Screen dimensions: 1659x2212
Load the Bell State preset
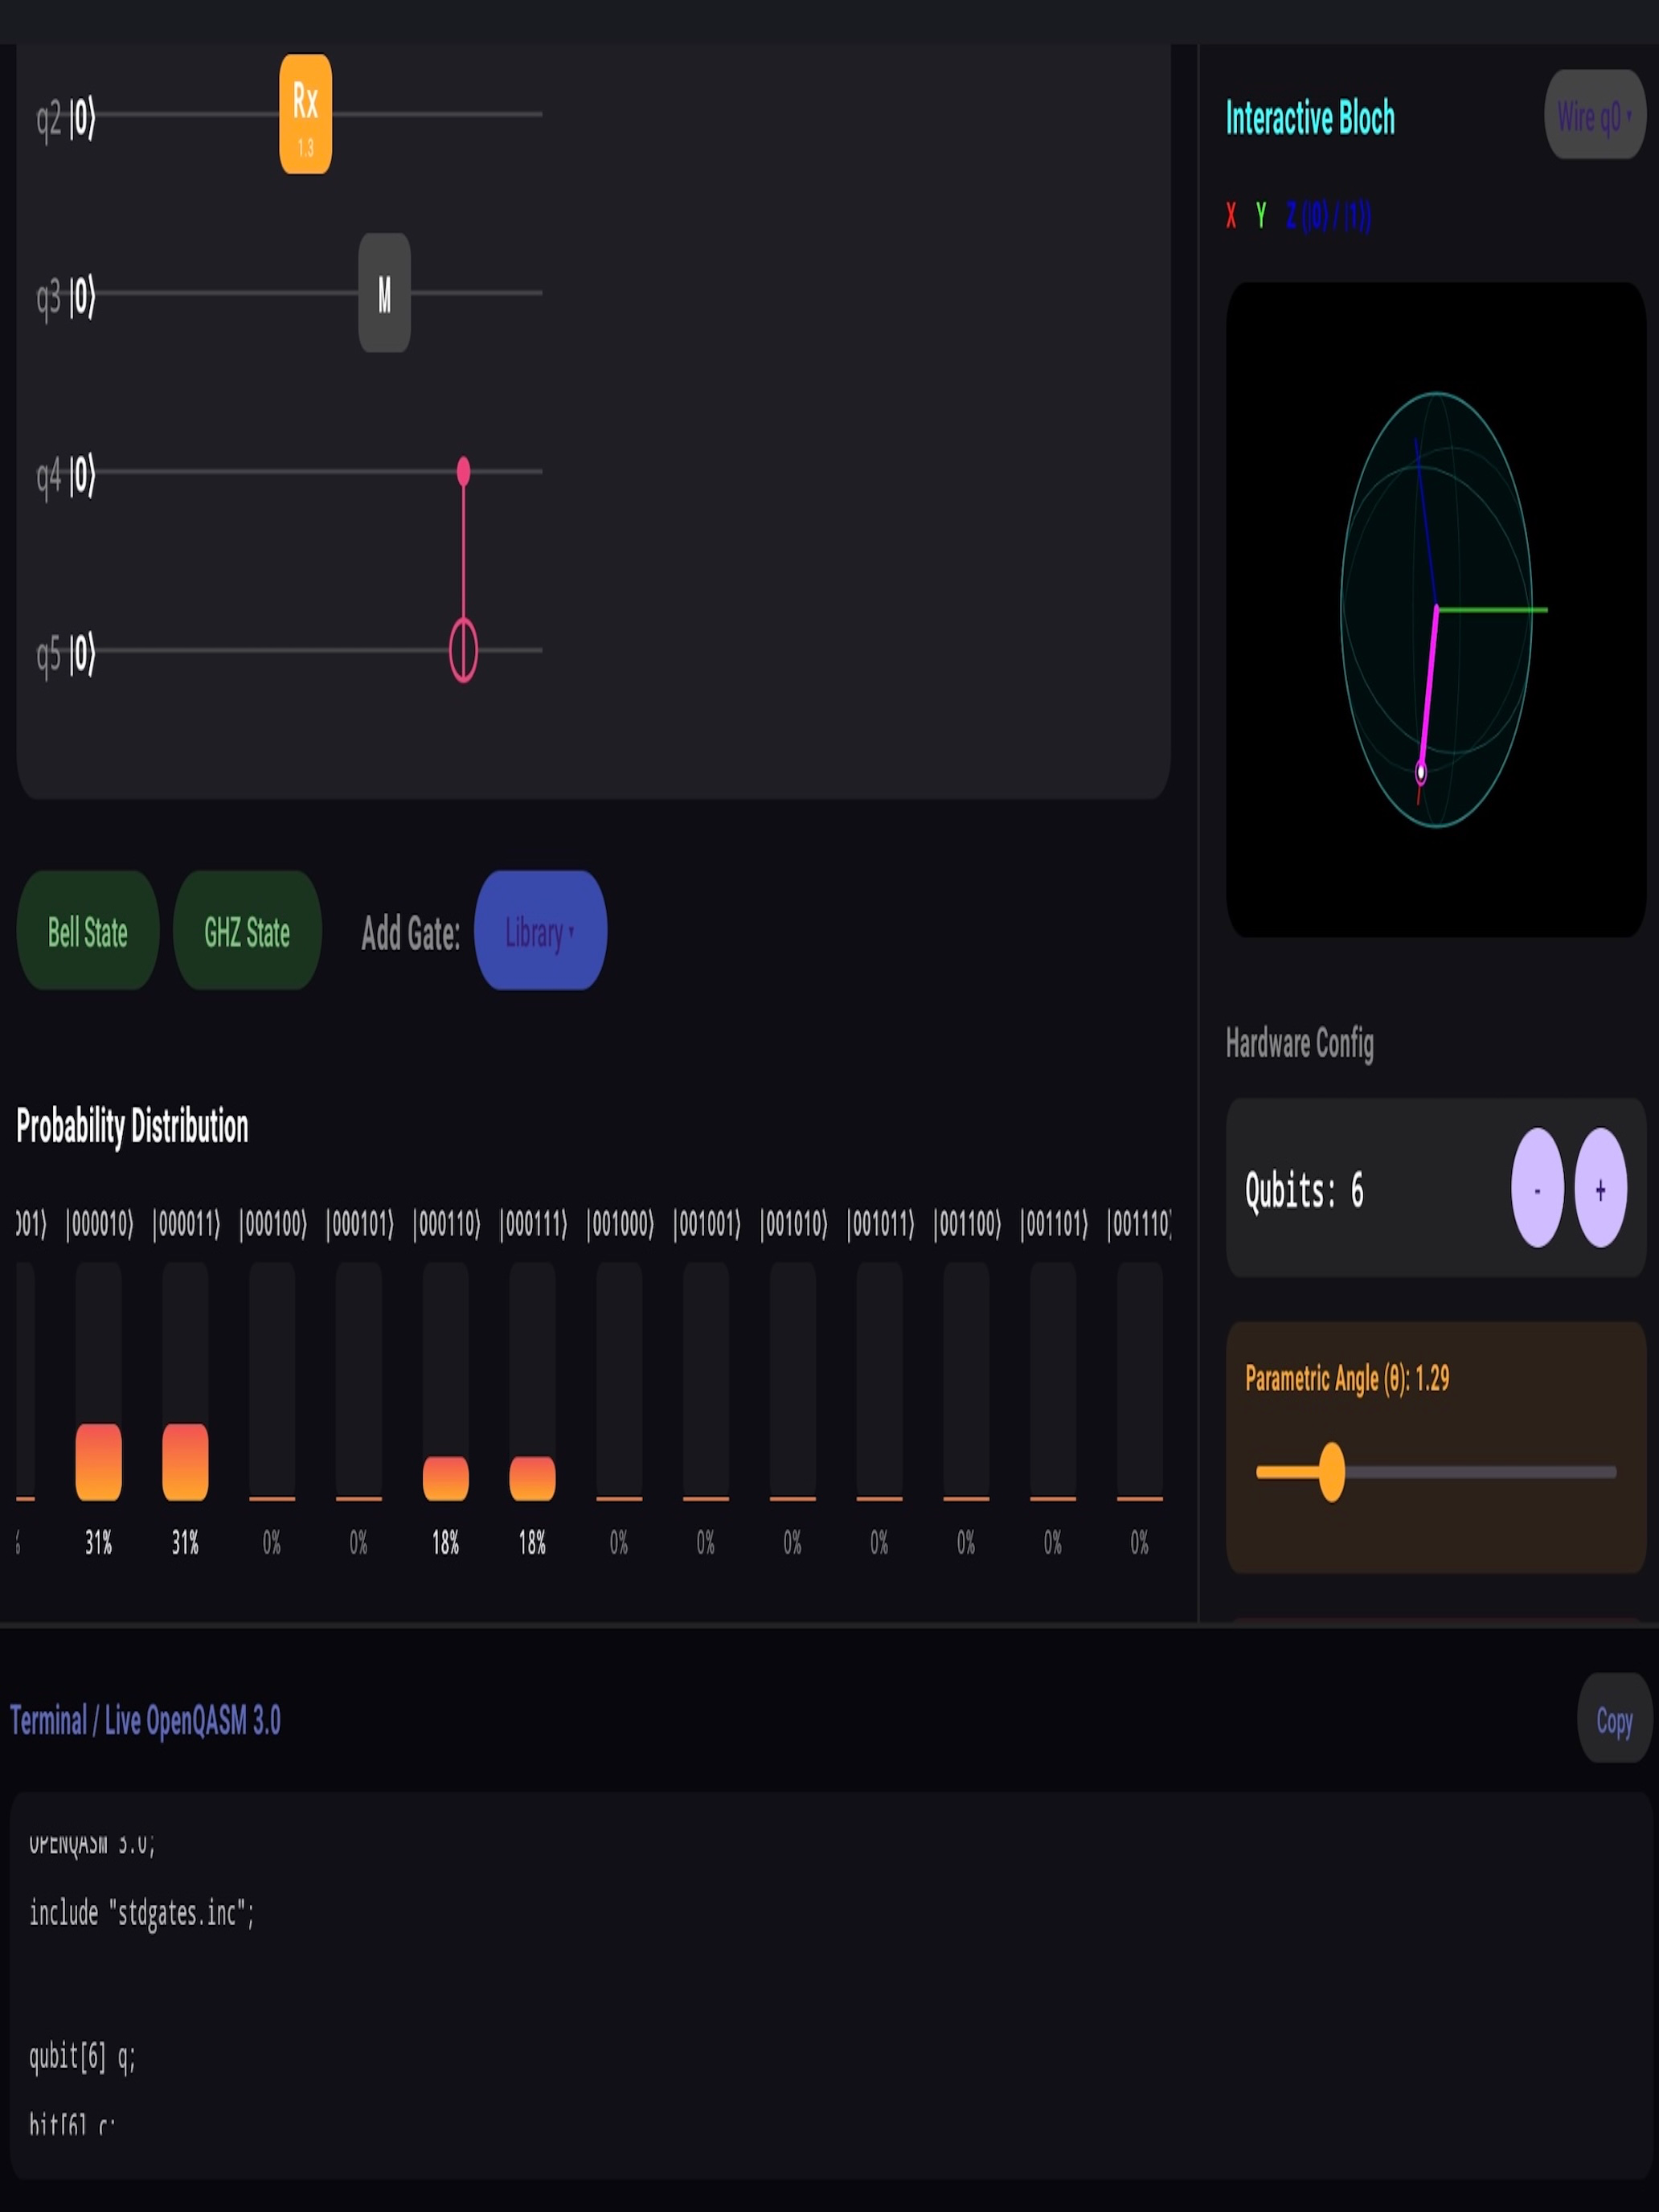(x=88, y=931)
